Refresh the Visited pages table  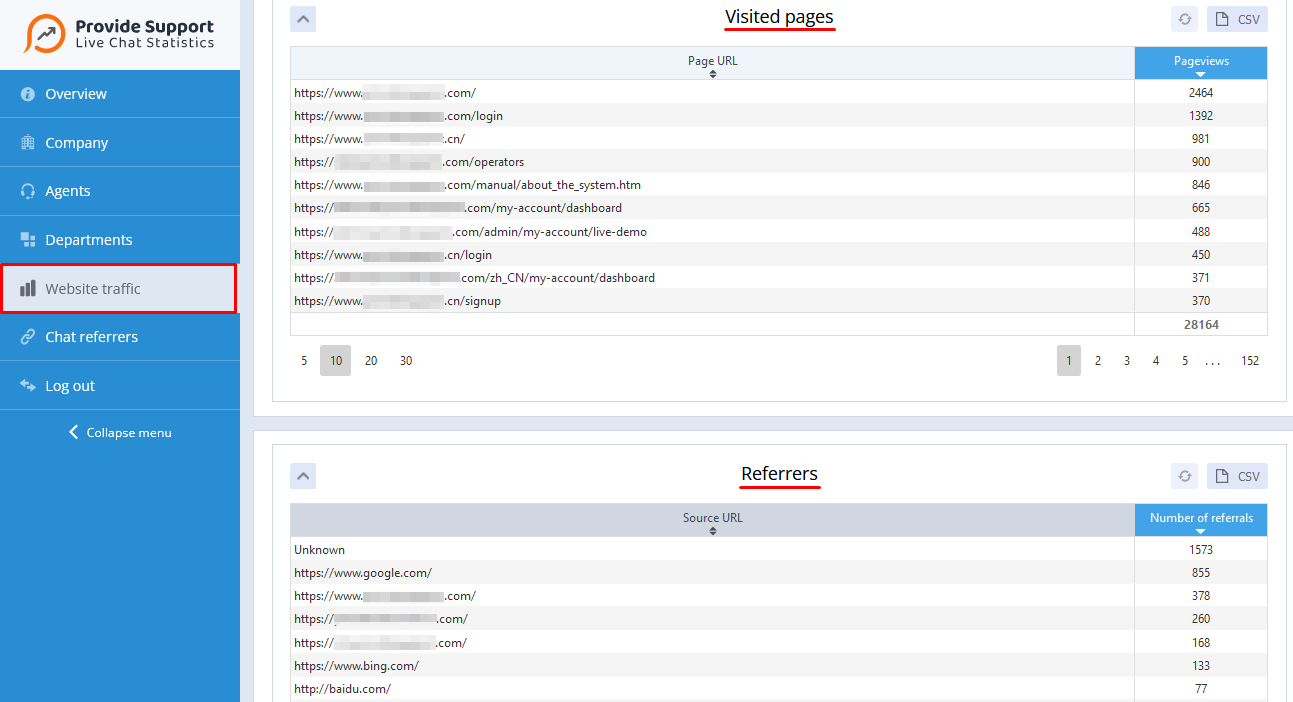[x=1184, y=18]
